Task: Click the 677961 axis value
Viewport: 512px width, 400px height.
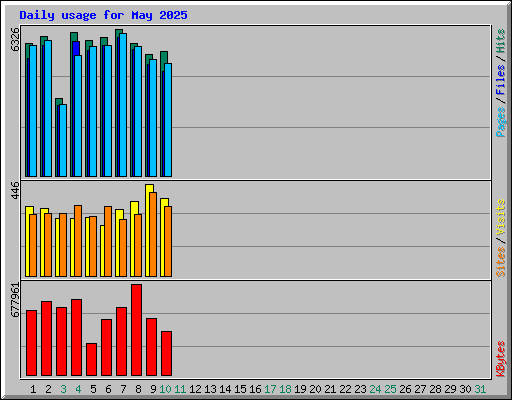Action: (x=15, y=300)
